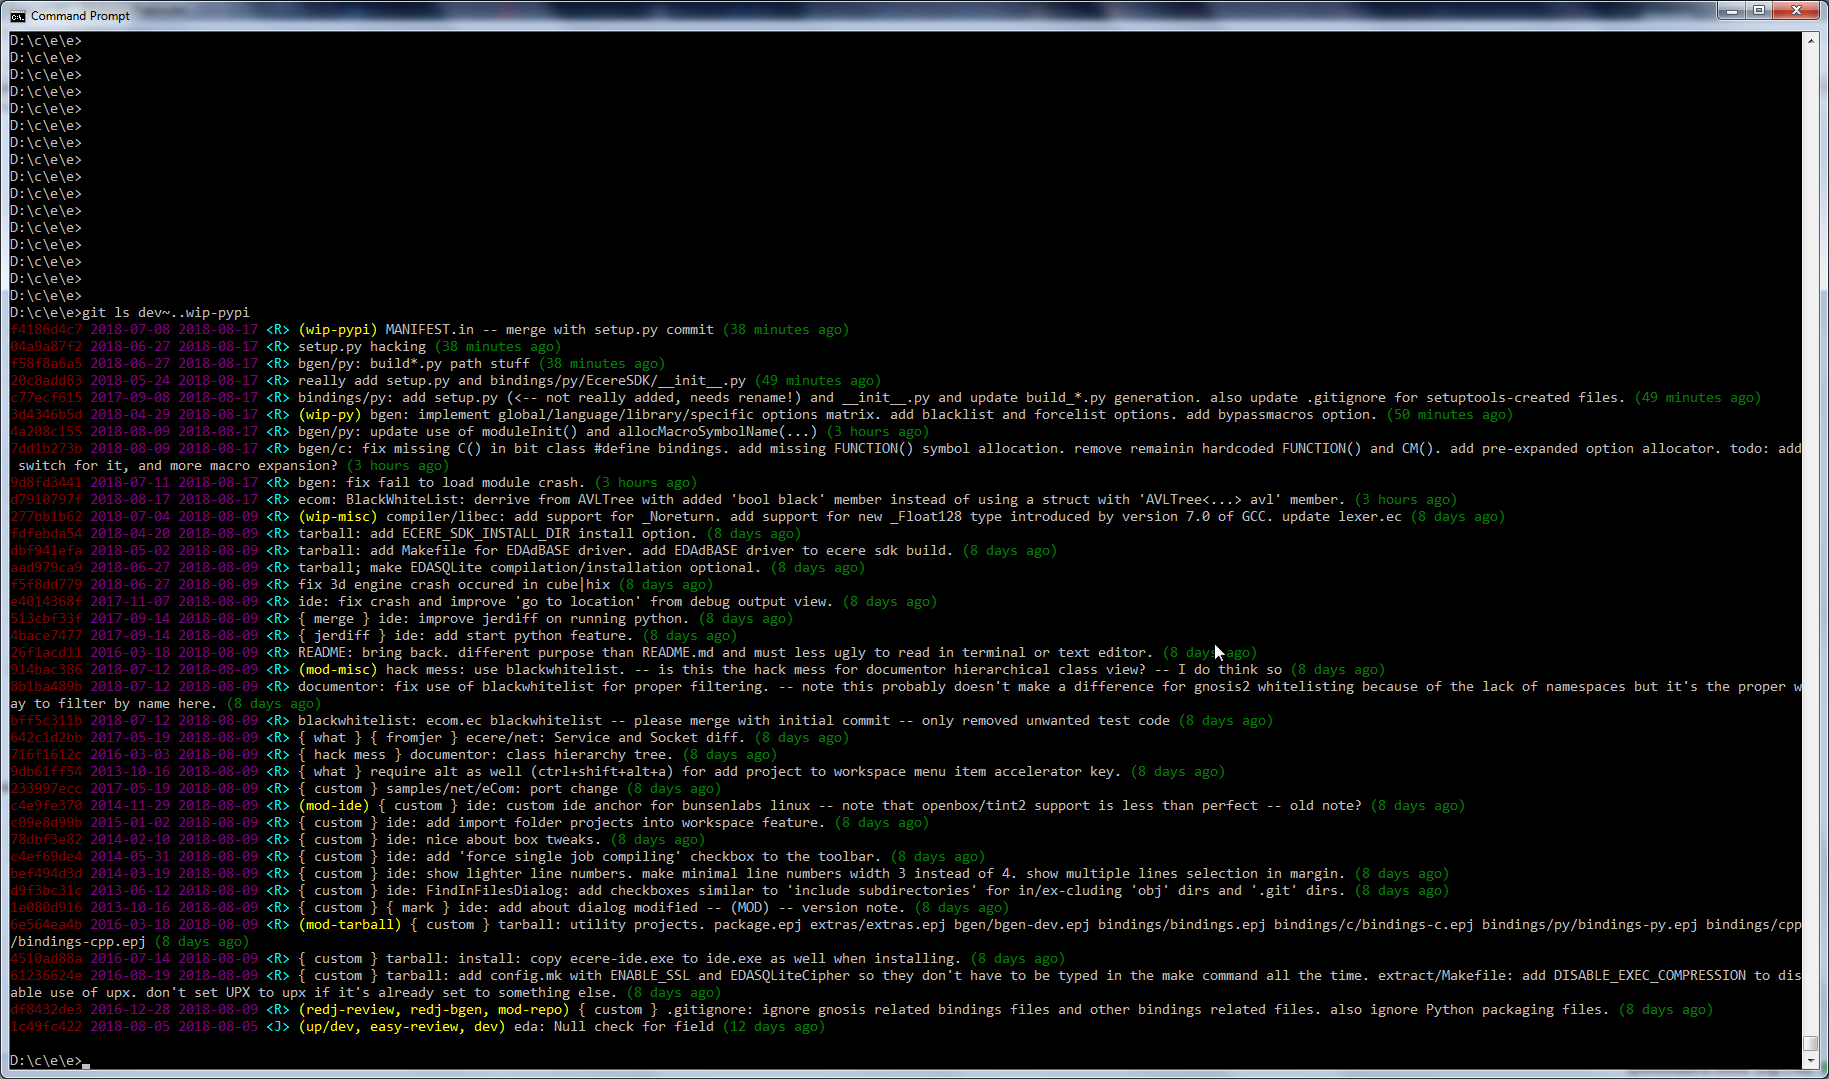
Task: Click the vertical scrollbar thumb
Action: pyautogui.click(x=1810, y=1043)
